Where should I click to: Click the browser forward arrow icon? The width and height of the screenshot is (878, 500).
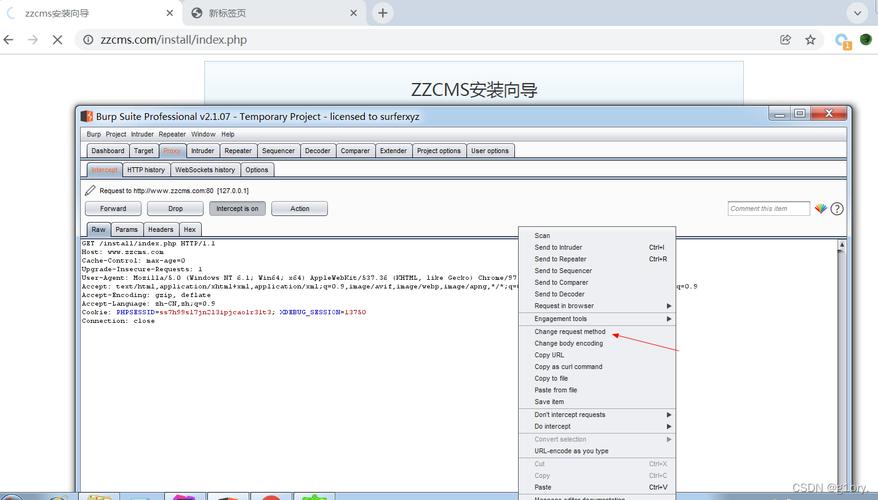click(x=33, y=40)
